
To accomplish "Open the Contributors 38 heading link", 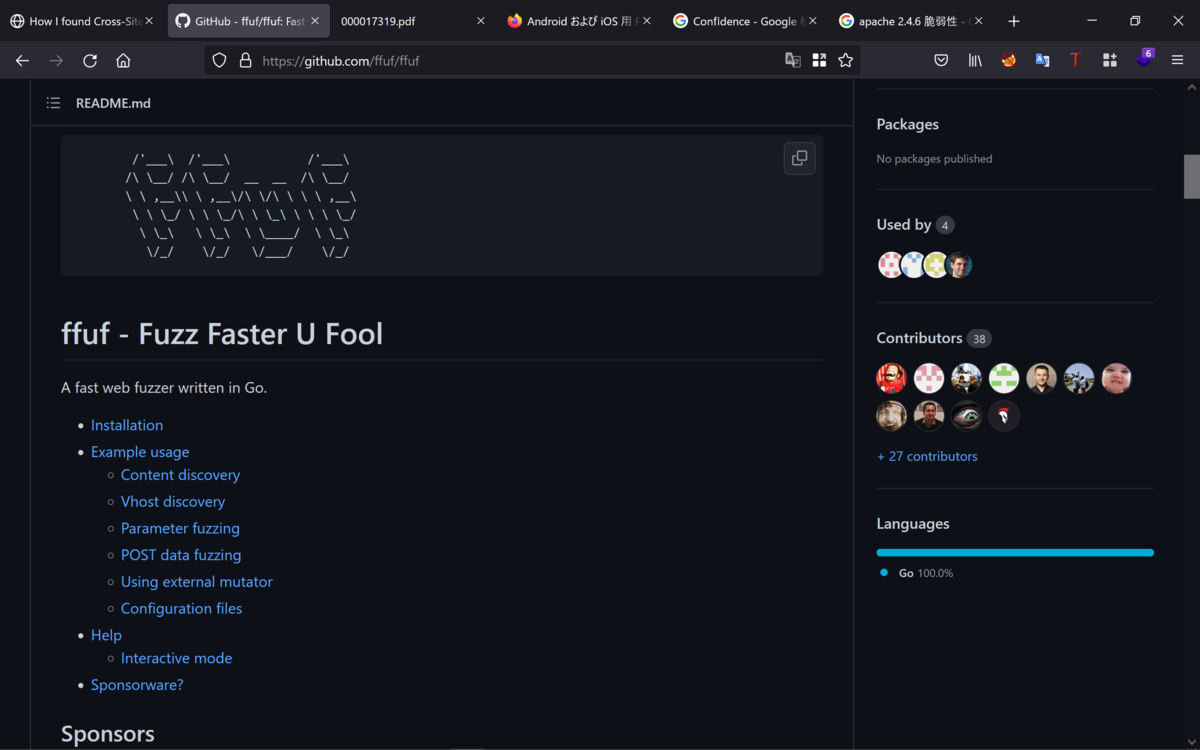I will 934,338.
